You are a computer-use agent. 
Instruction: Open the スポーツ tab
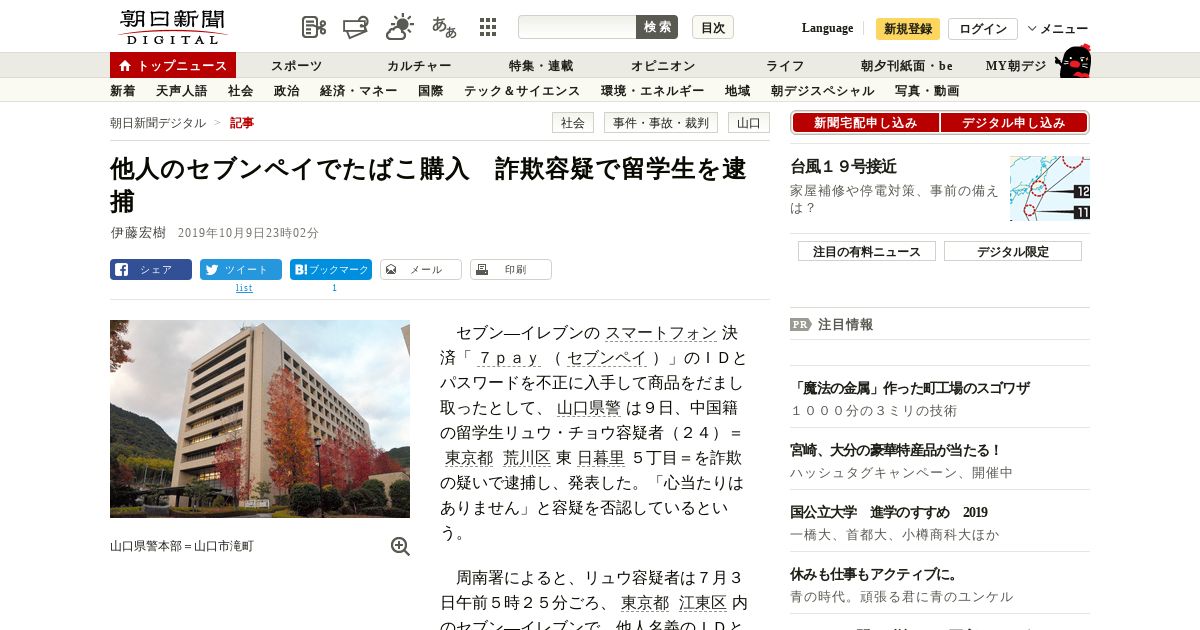pos(297,66)
